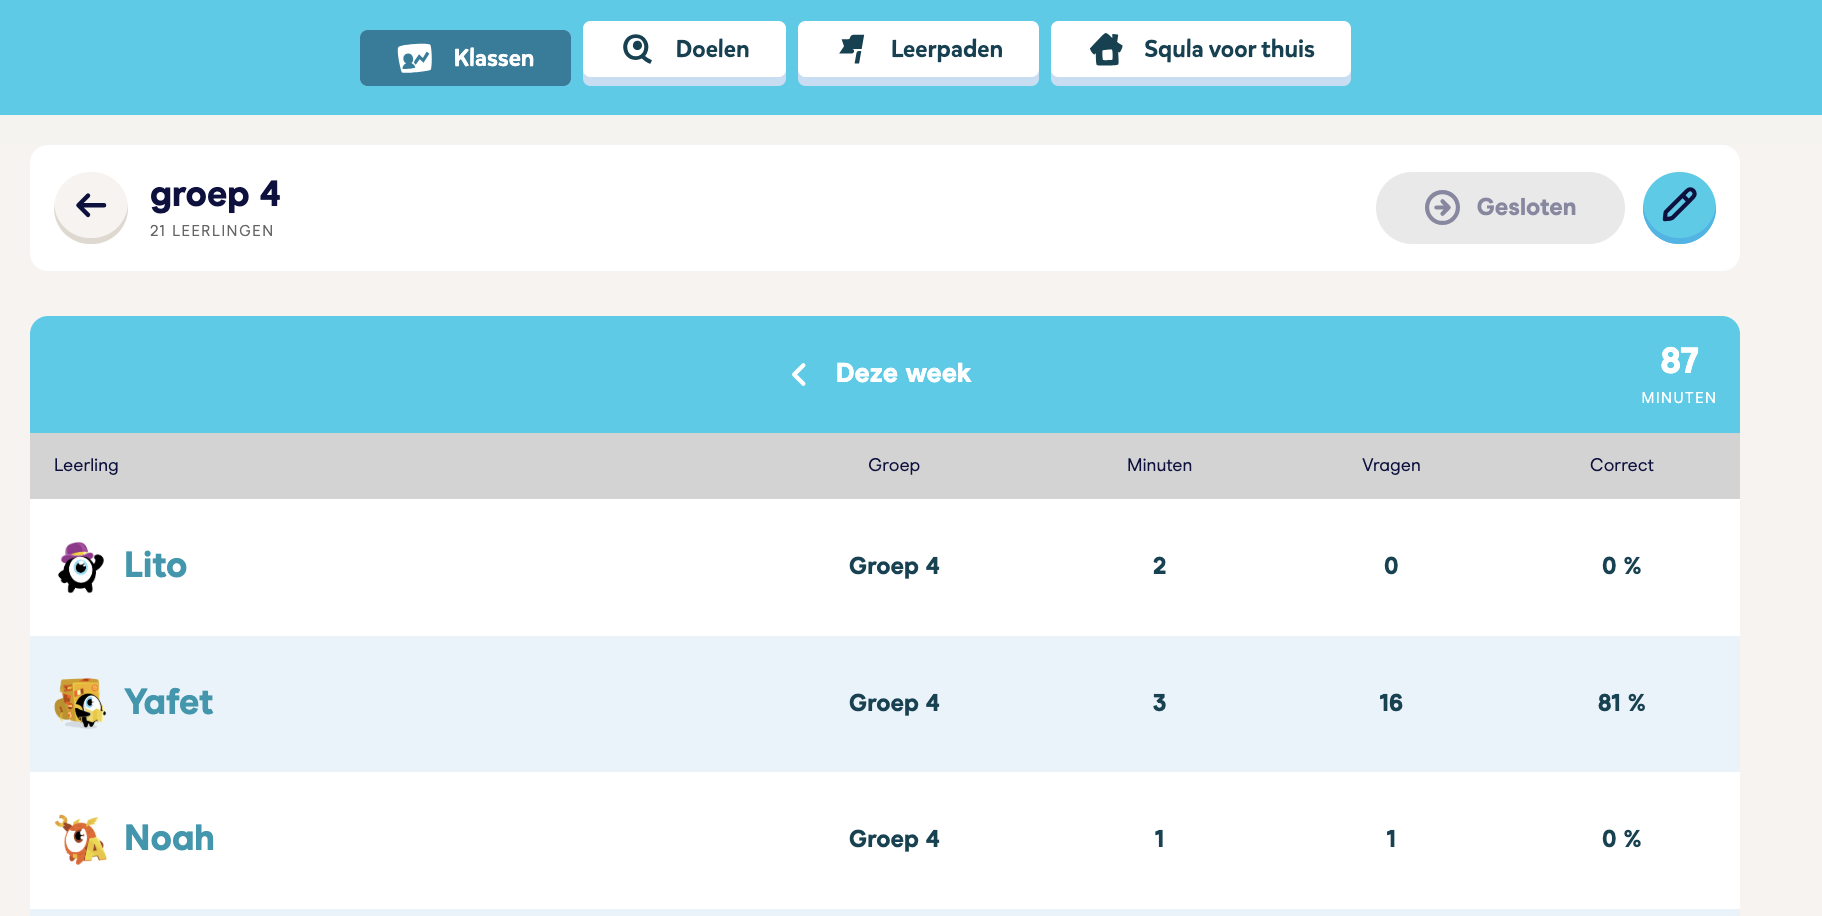
Task: Click Noah's Groep 4 cell
Action: pos(894,839)
